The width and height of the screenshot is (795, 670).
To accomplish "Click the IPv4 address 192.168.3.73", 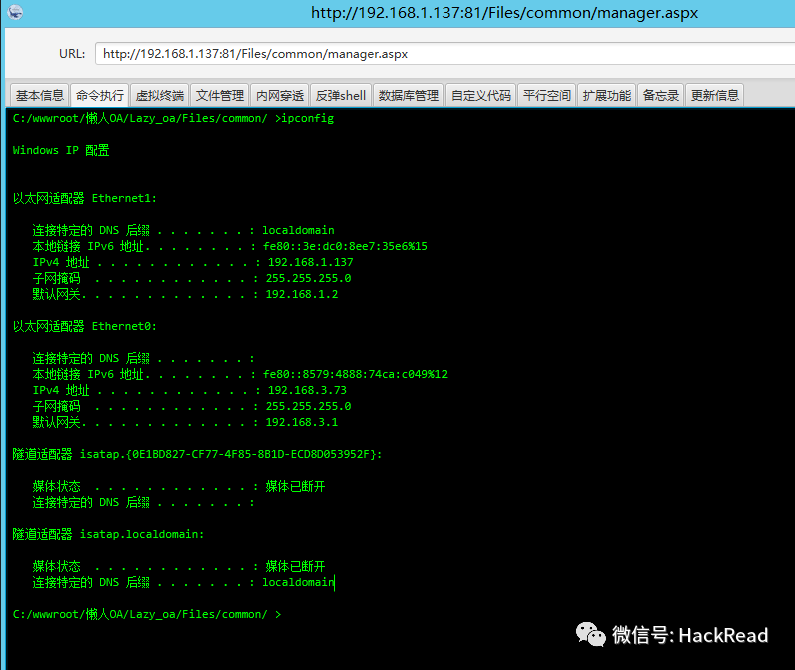I will [x=307, y=390].
